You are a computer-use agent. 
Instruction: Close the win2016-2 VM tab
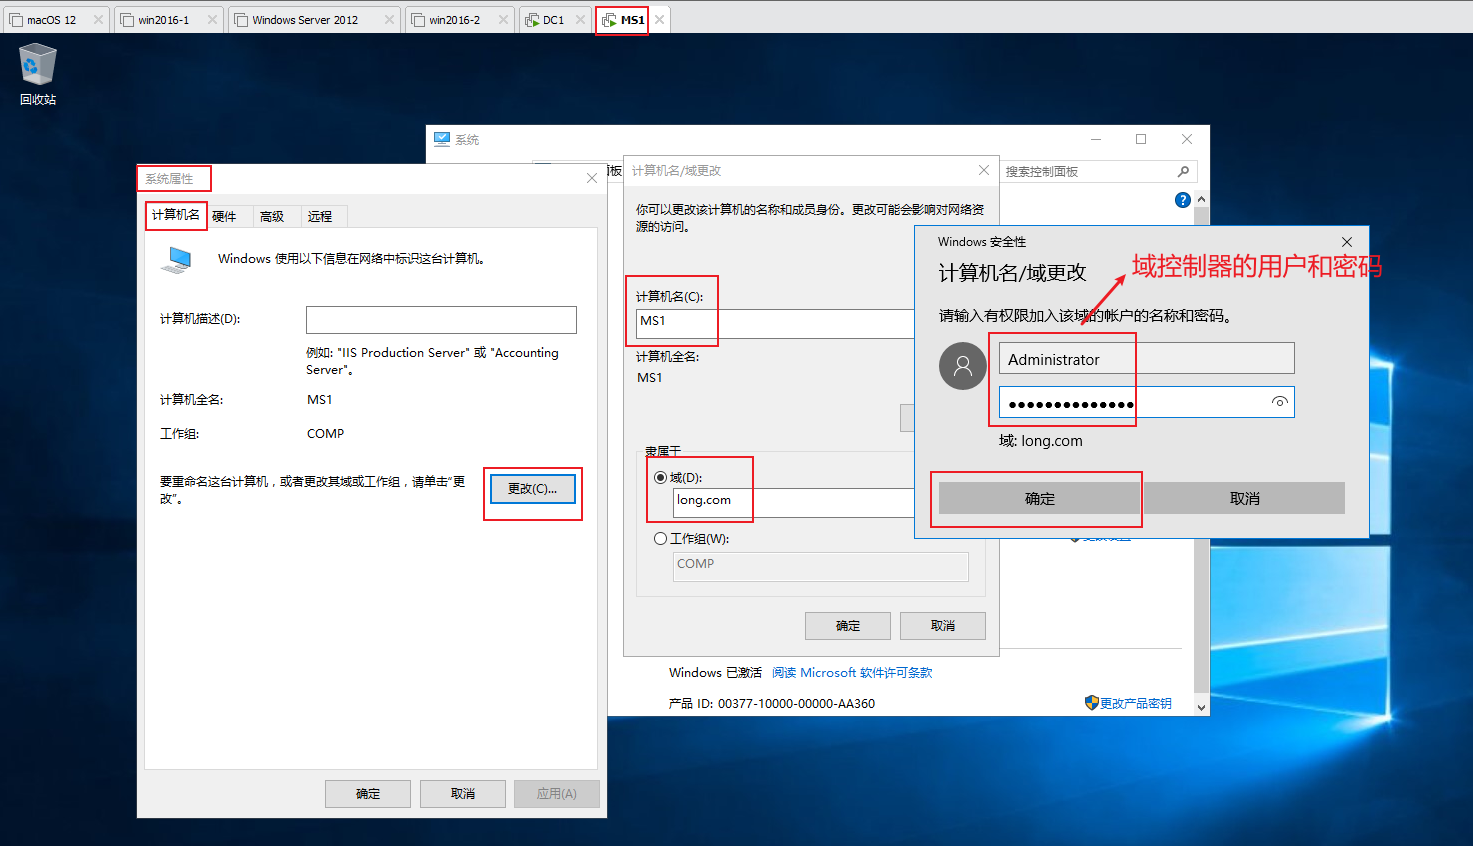click(x=503, y=20)
